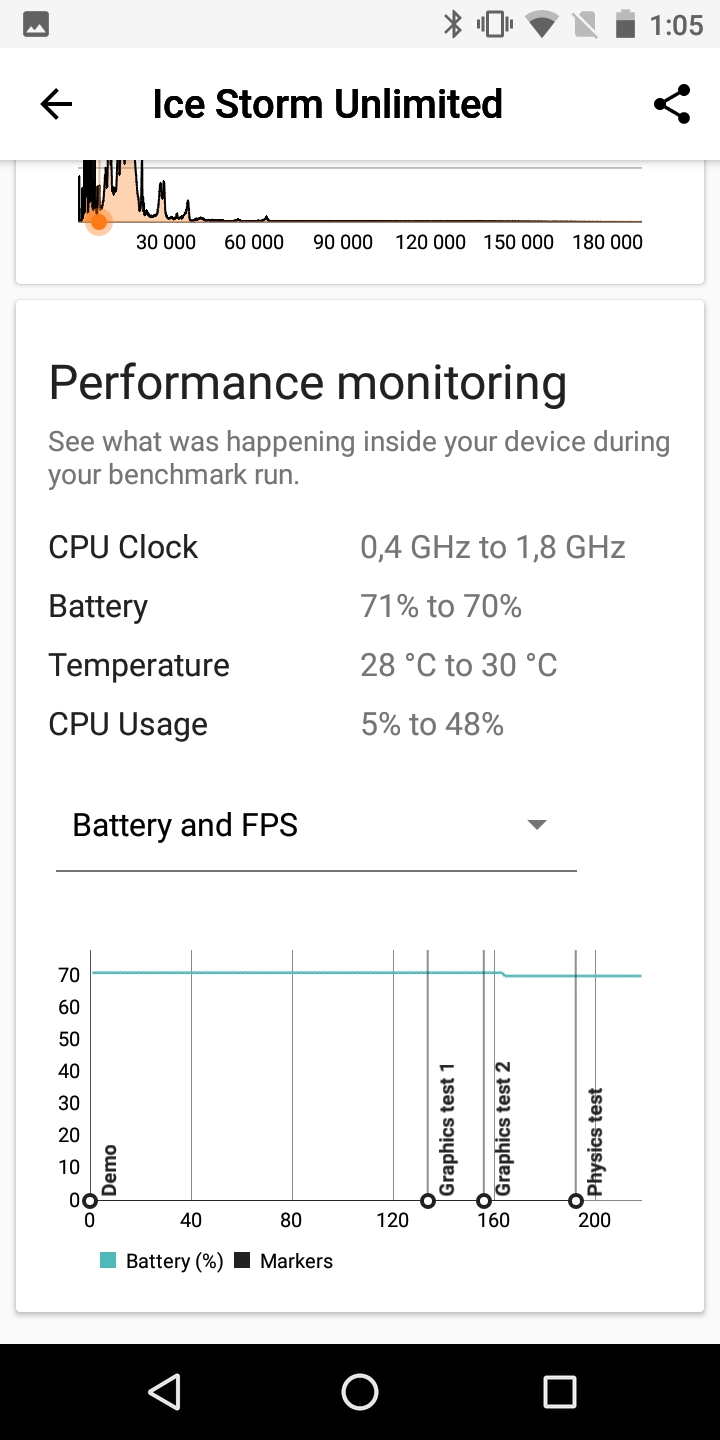Select the Graphics test 1 marker circle
Viewport: 720px width, 1440px height.
tap(428, 1201)
